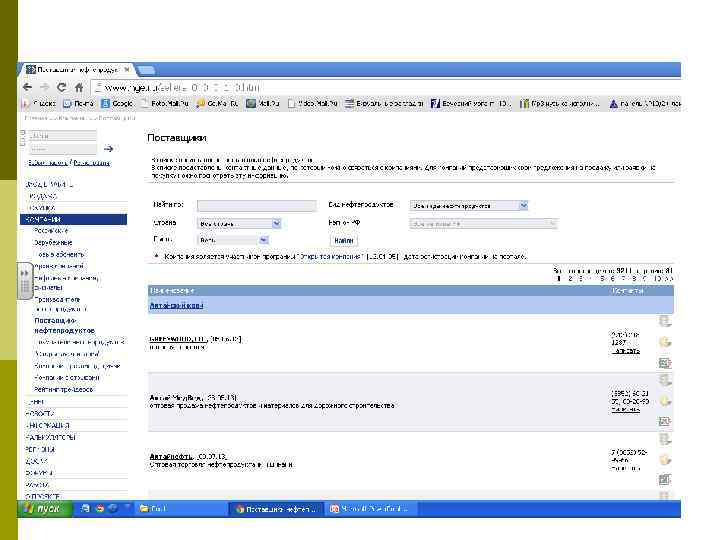Click the Нефтепродукт name search field
The width and height of the screenshot is (720, 540).
pos(257,206)
